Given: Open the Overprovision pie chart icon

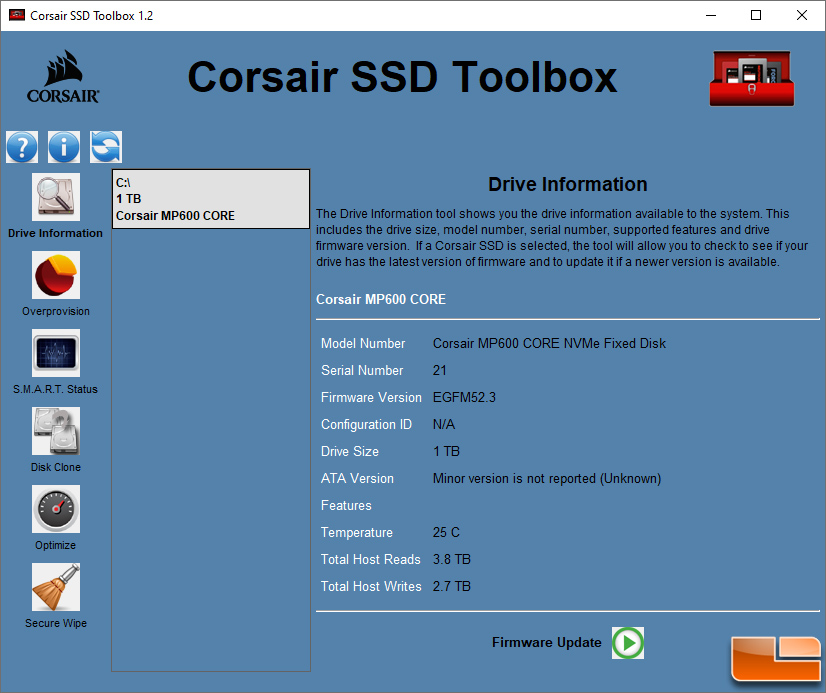Looking at the screenshot, I should click(x=56, y=275).
